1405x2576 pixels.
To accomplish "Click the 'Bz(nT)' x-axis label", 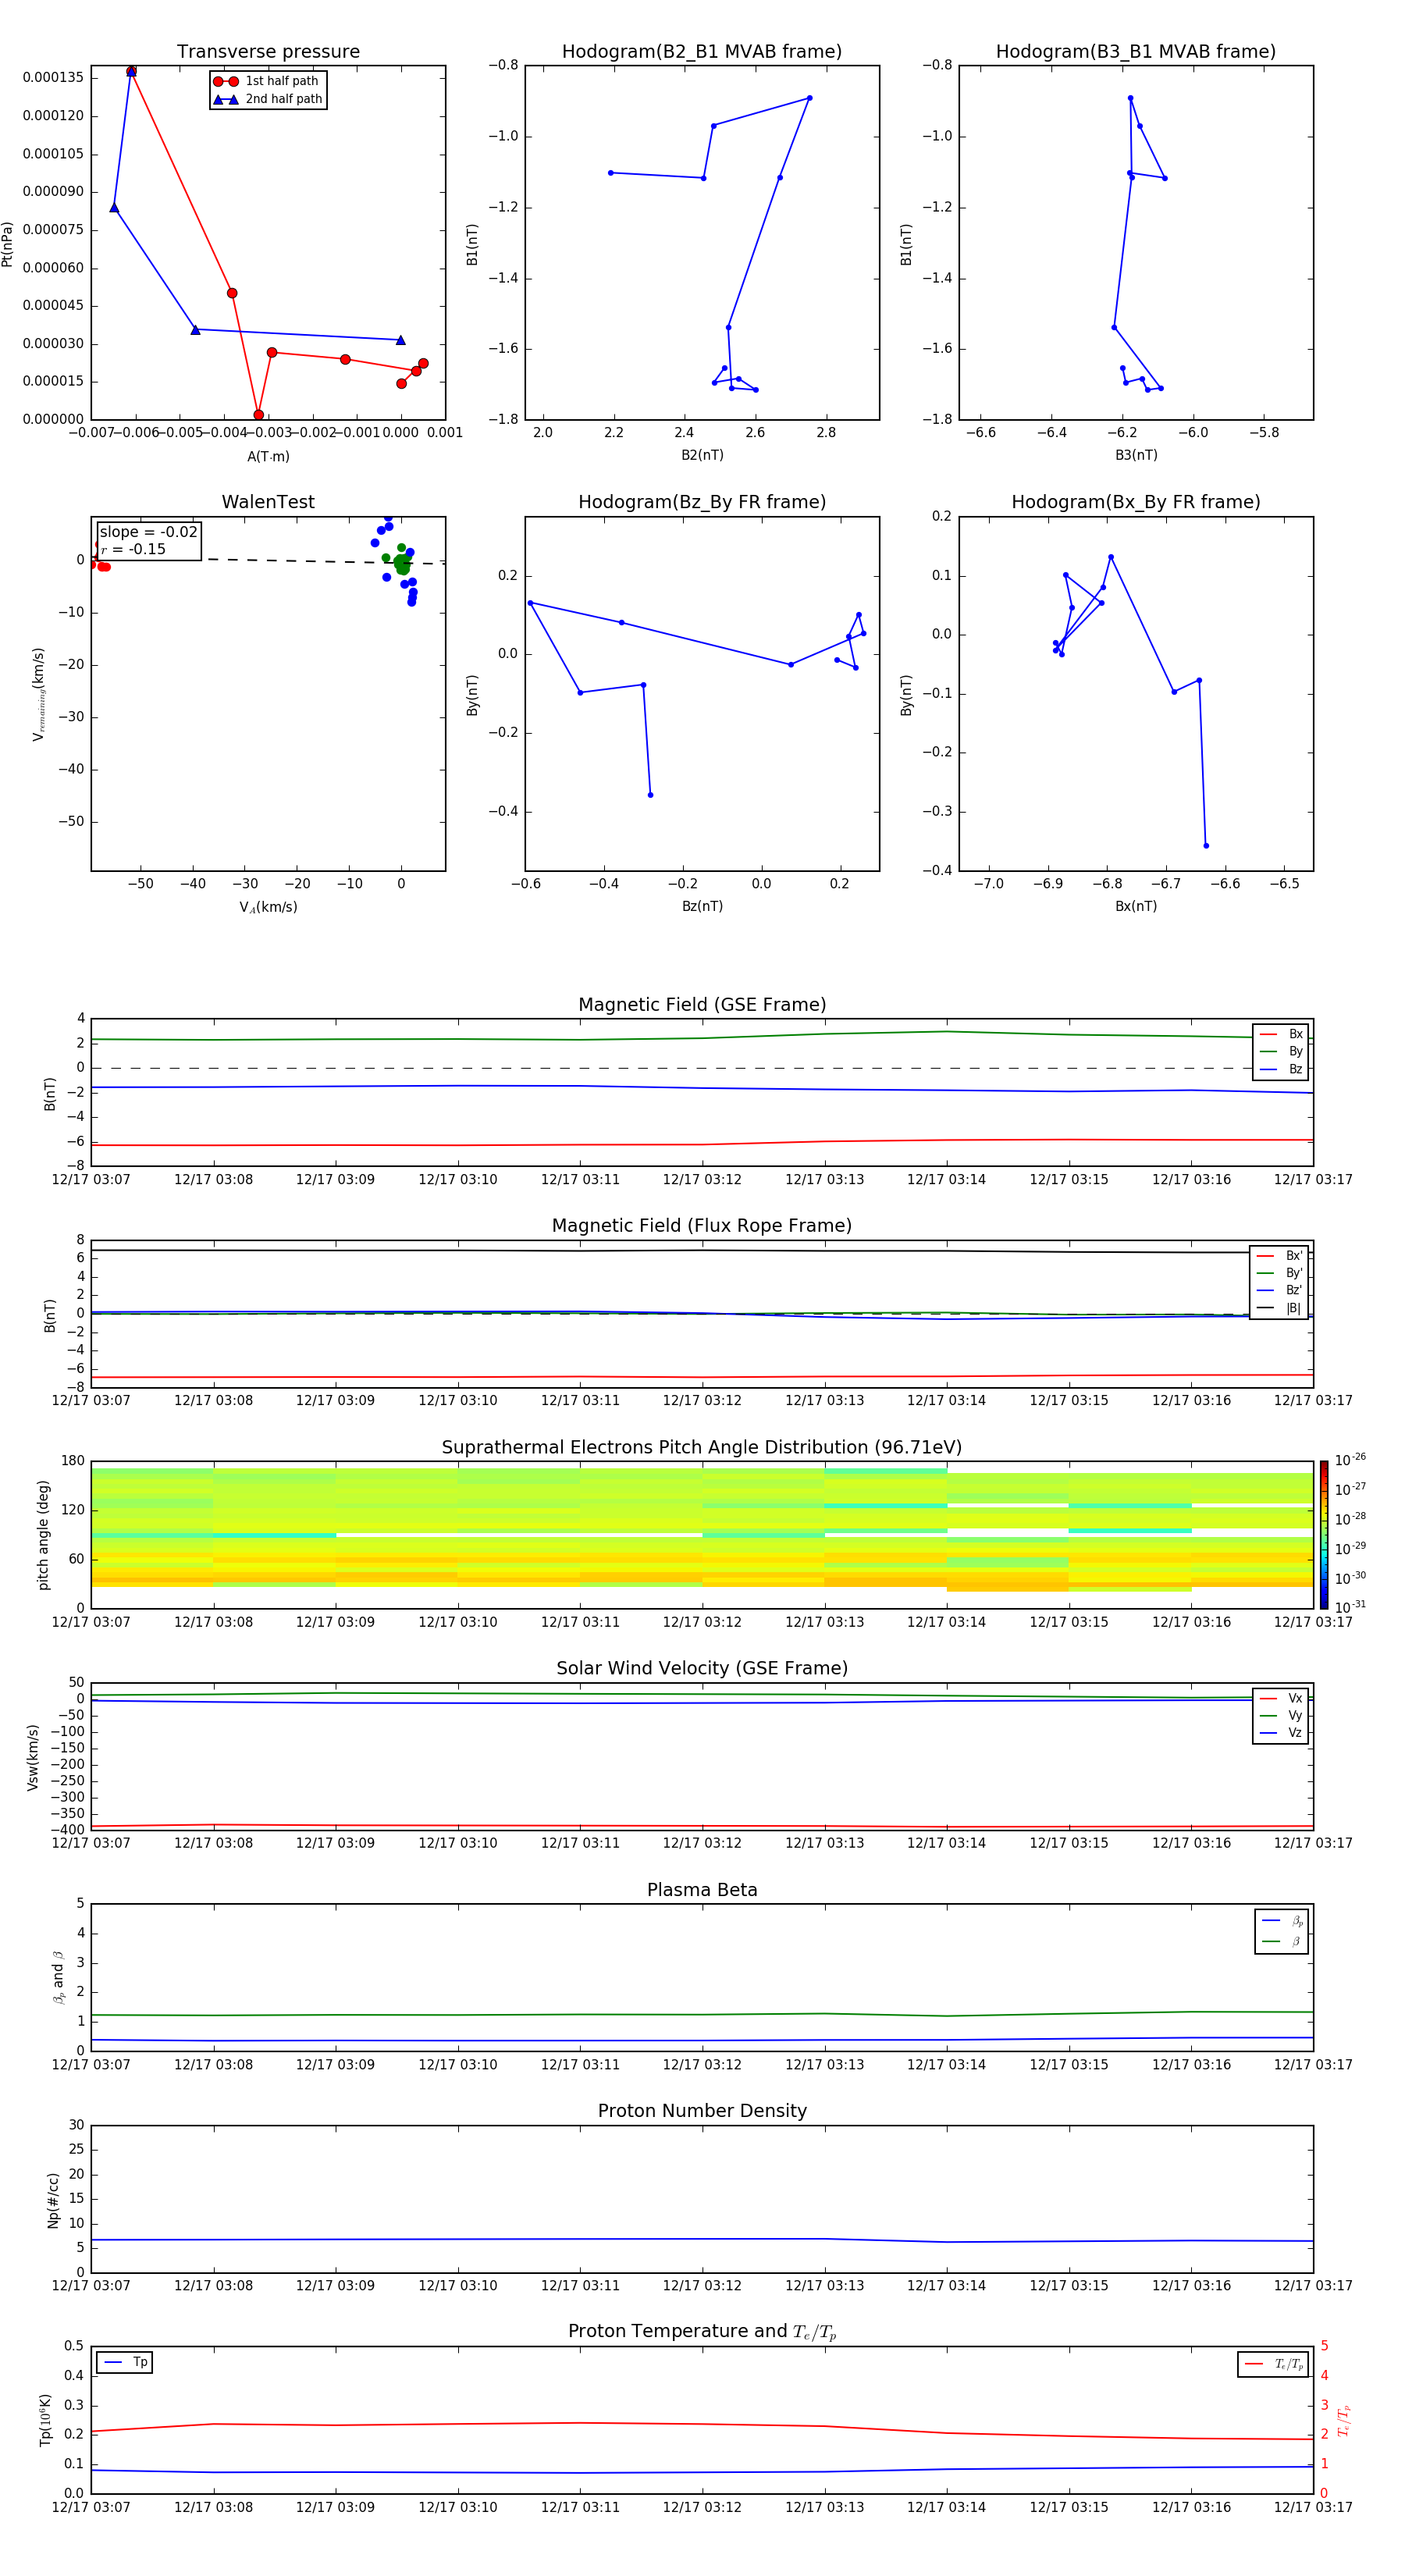I will [702, 906].
